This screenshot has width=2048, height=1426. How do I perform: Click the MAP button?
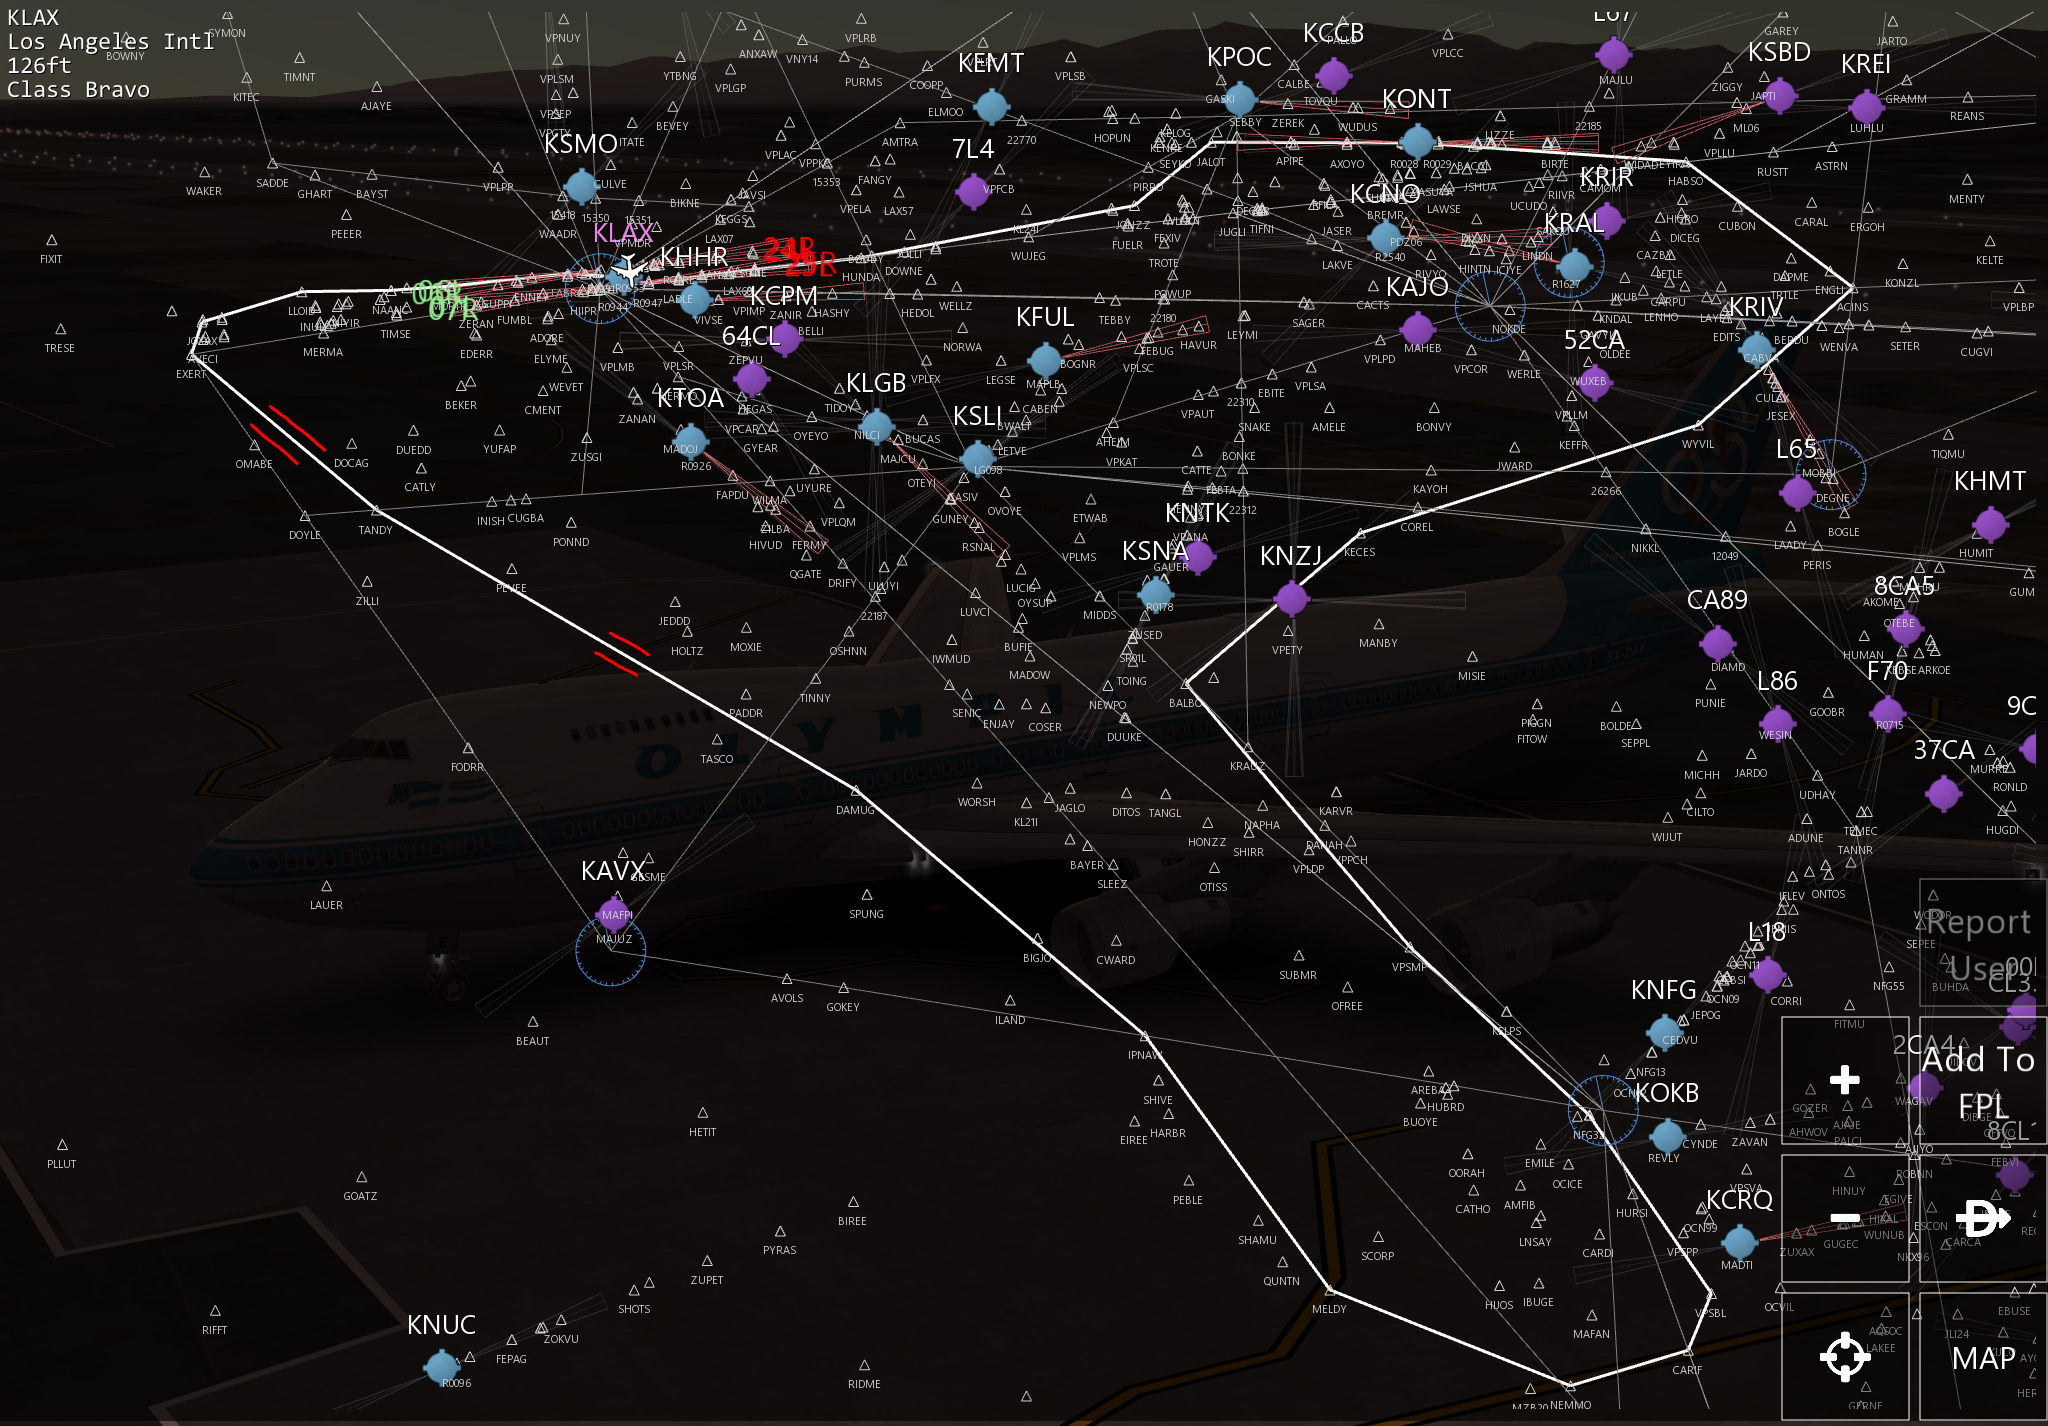tap(1983, 1357)
